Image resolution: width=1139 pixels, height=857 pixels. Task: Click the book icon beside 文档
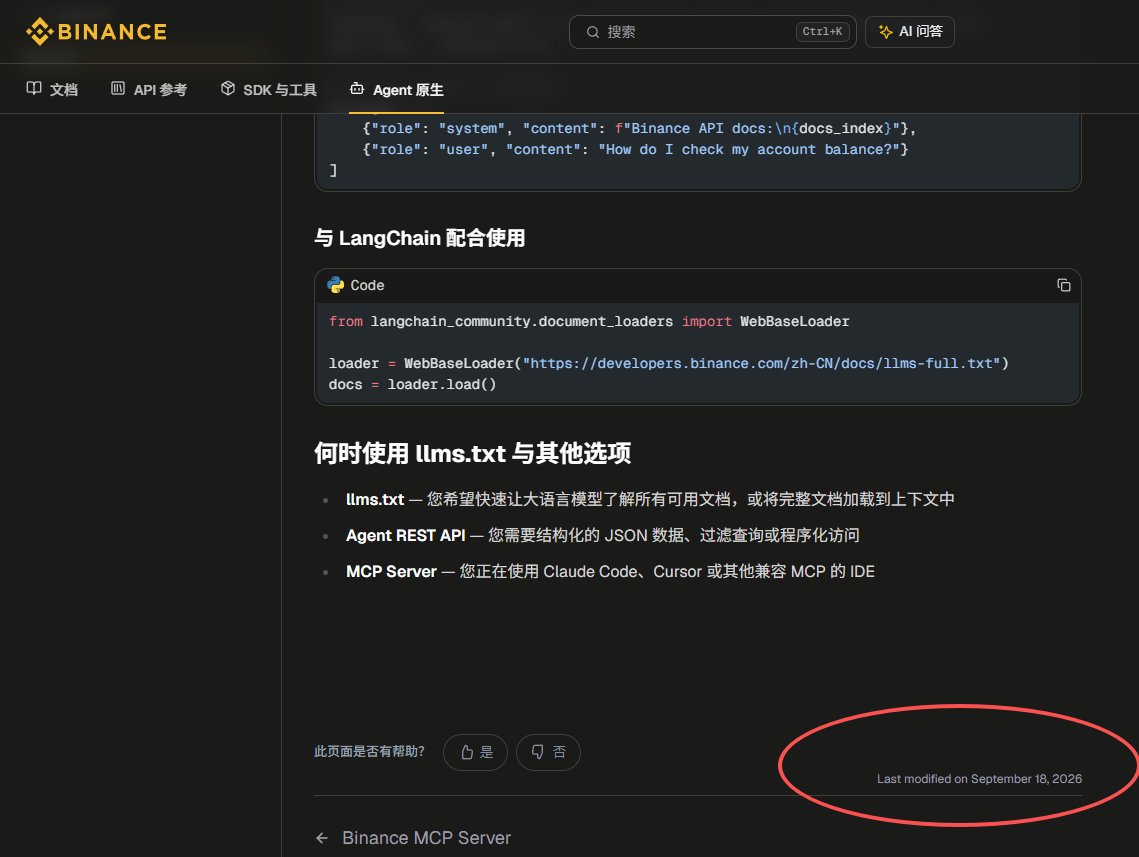[x=33, y=89]
